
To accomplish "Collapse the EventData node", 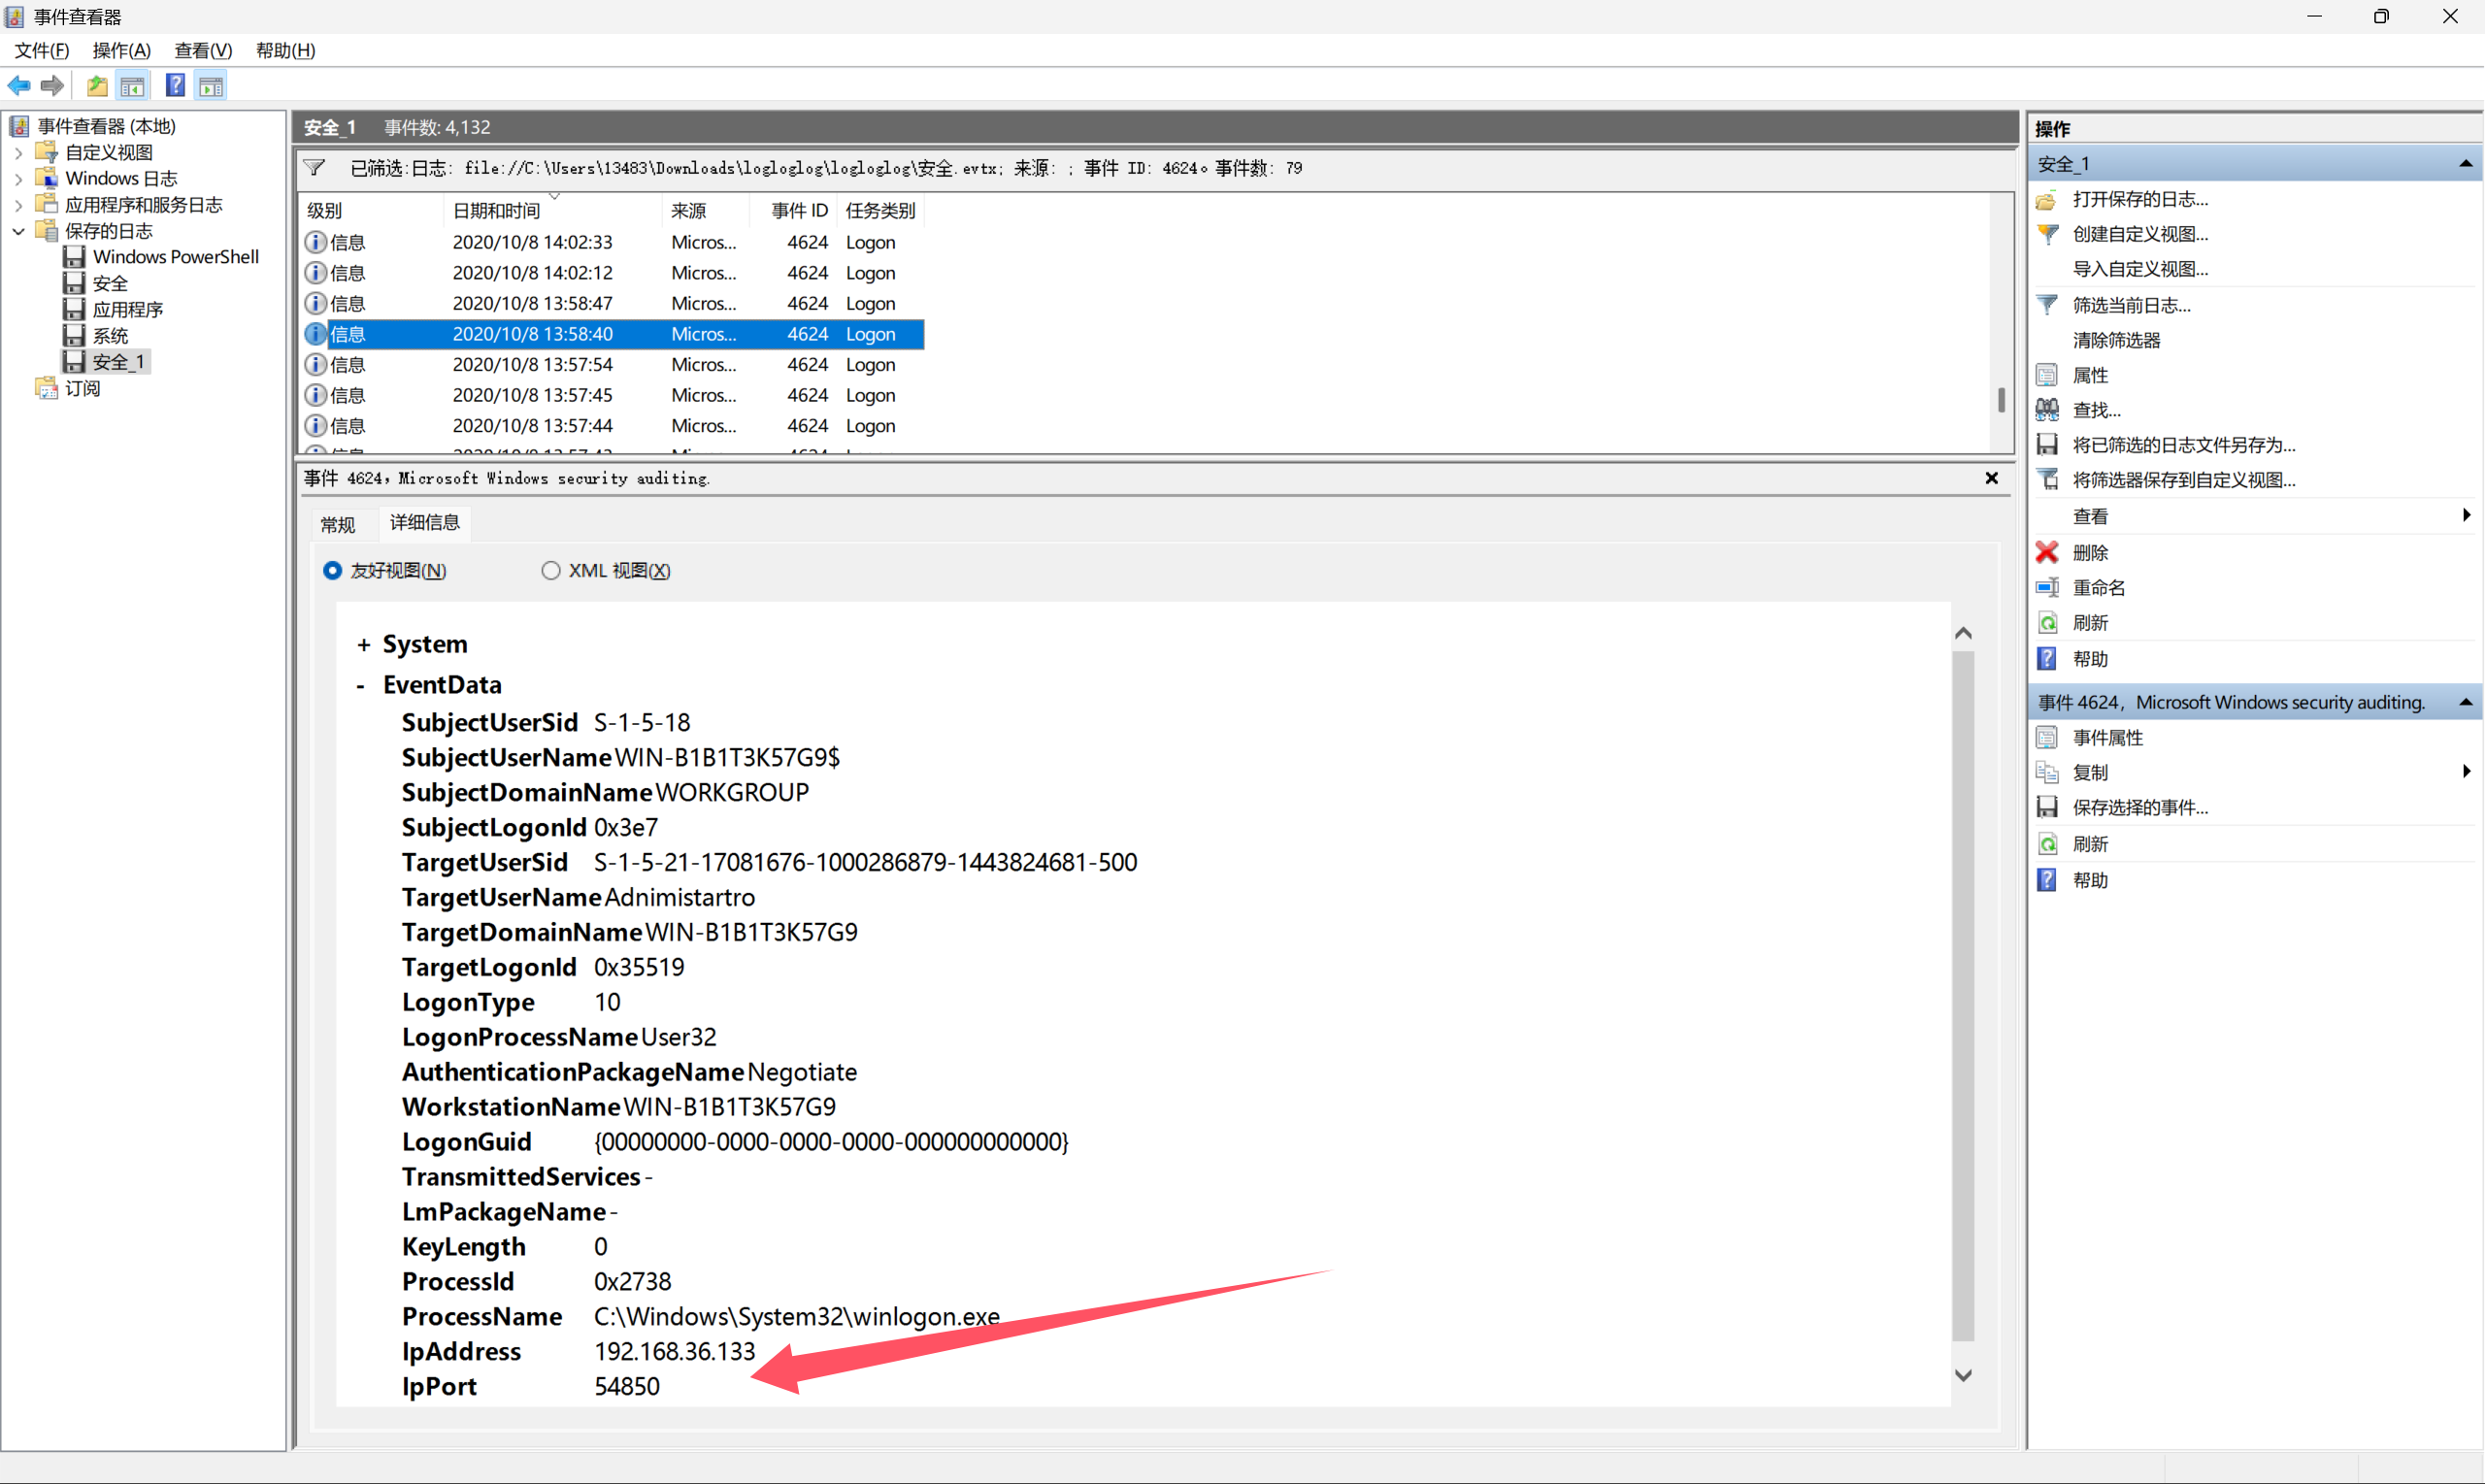I will (361, 686).
